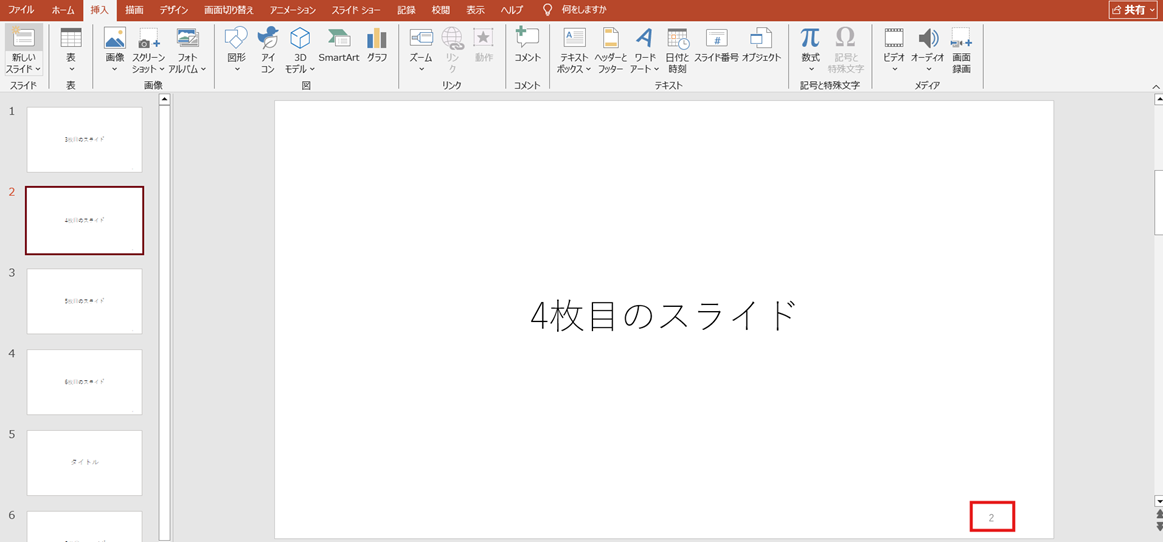Select slide thumbnail 4

85,382
